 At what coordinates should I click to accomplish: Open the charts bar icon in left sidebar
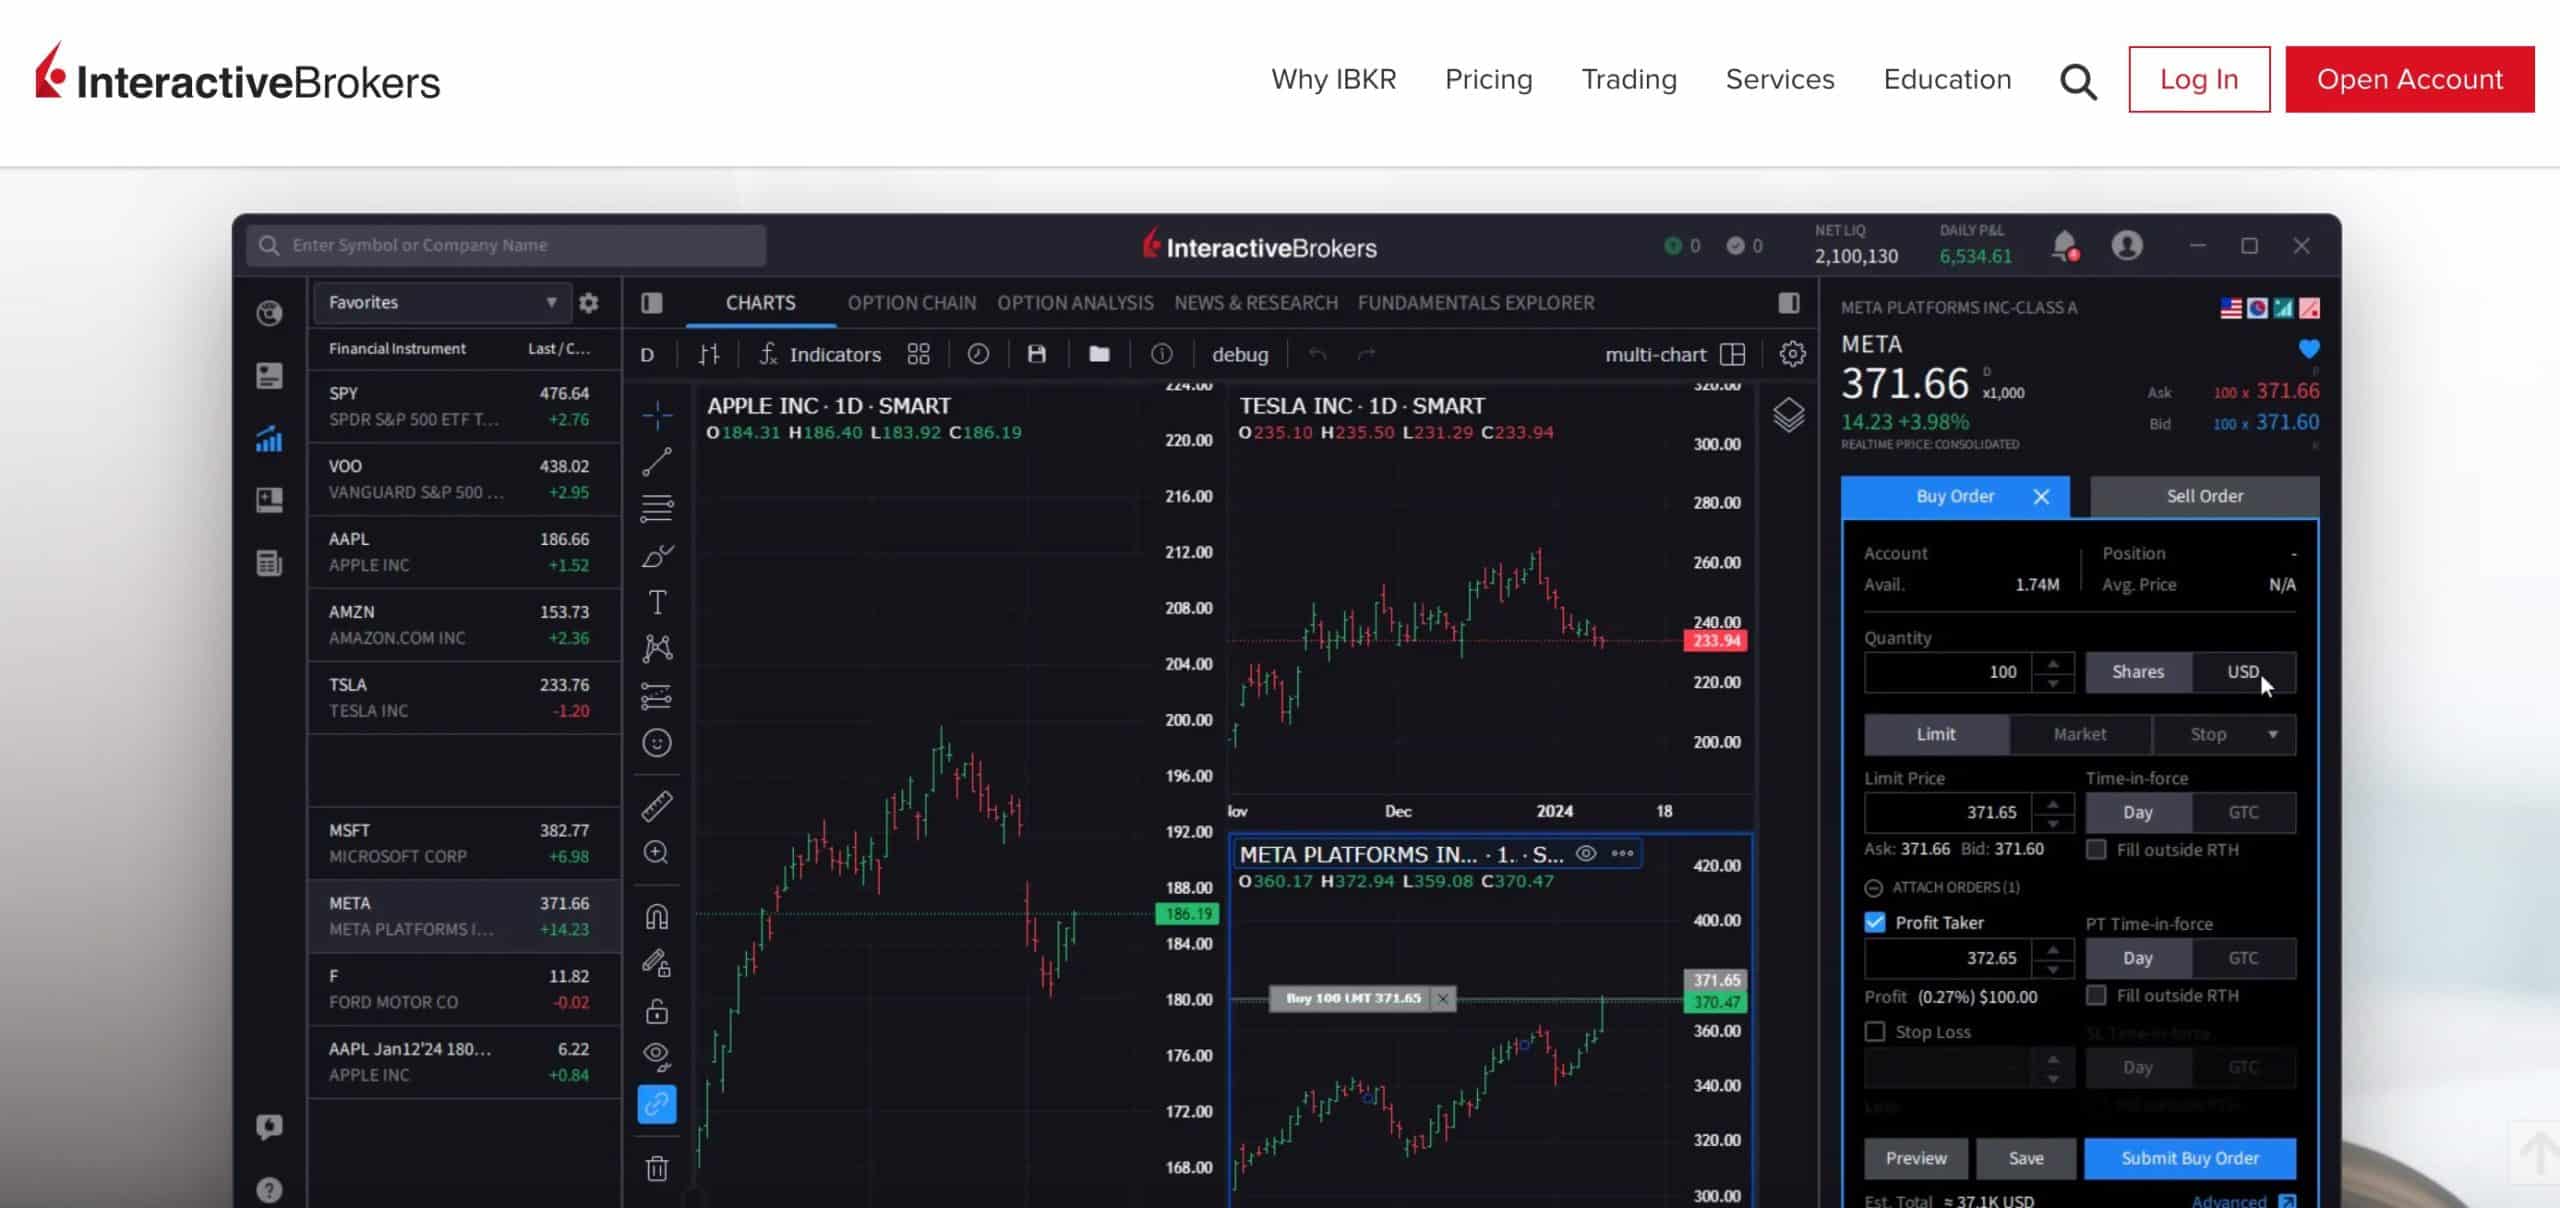(x=269, y=439)
